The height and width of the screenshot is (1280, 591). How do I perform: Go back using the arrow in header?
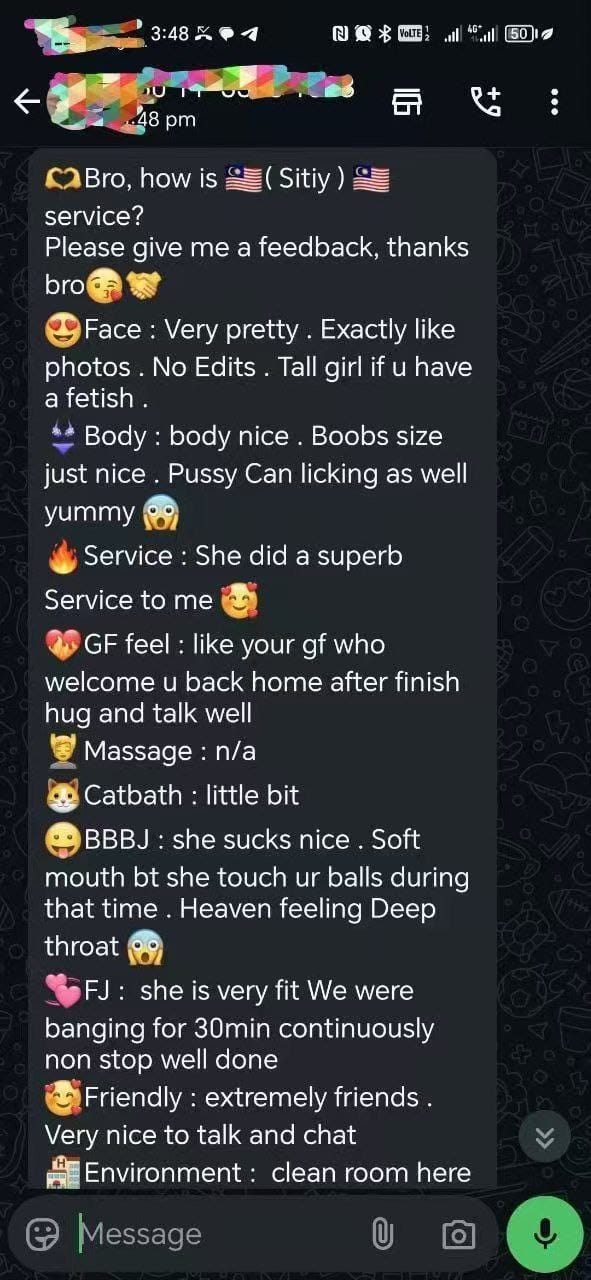[26, 101]
